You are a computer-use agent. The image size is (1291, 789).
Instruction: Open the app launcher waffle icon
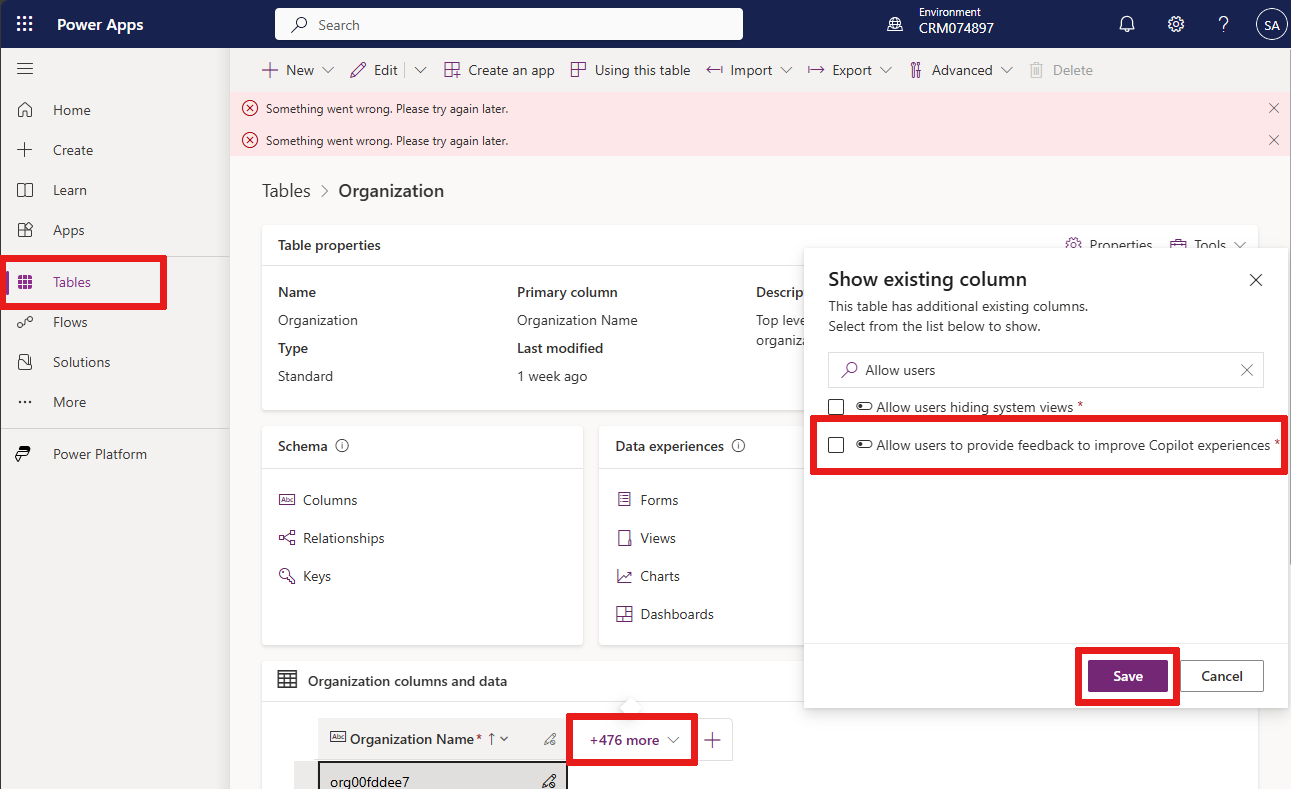tap(25, 25)
